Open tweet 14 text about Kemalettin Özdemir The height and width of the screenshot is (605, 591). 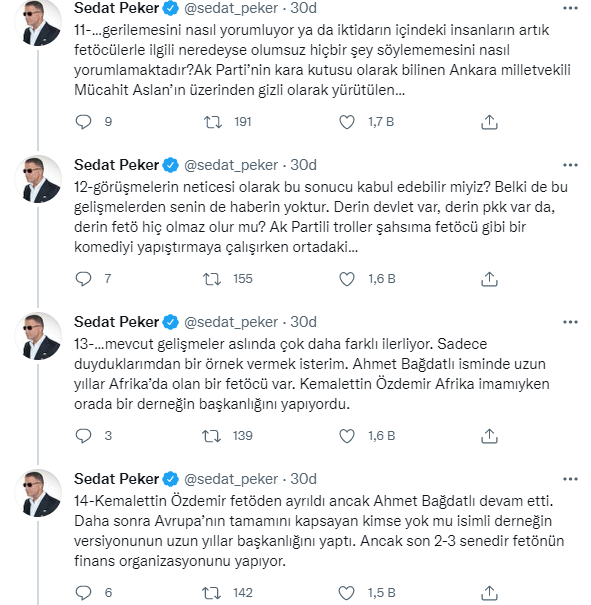(319, 531)
